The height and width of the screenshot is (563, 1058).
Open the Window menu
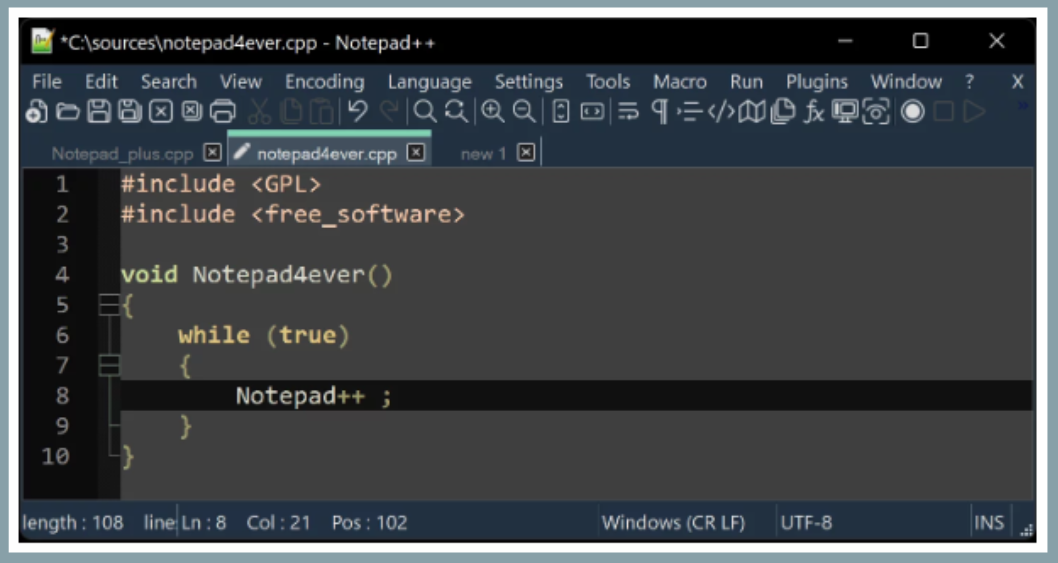pyautogui.click(x=906, y=82)
